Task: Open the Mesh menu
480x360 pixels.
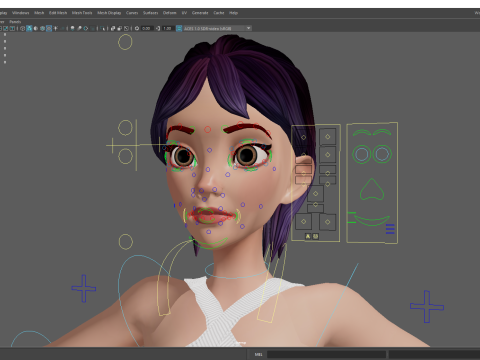Action: pos(39,13)
